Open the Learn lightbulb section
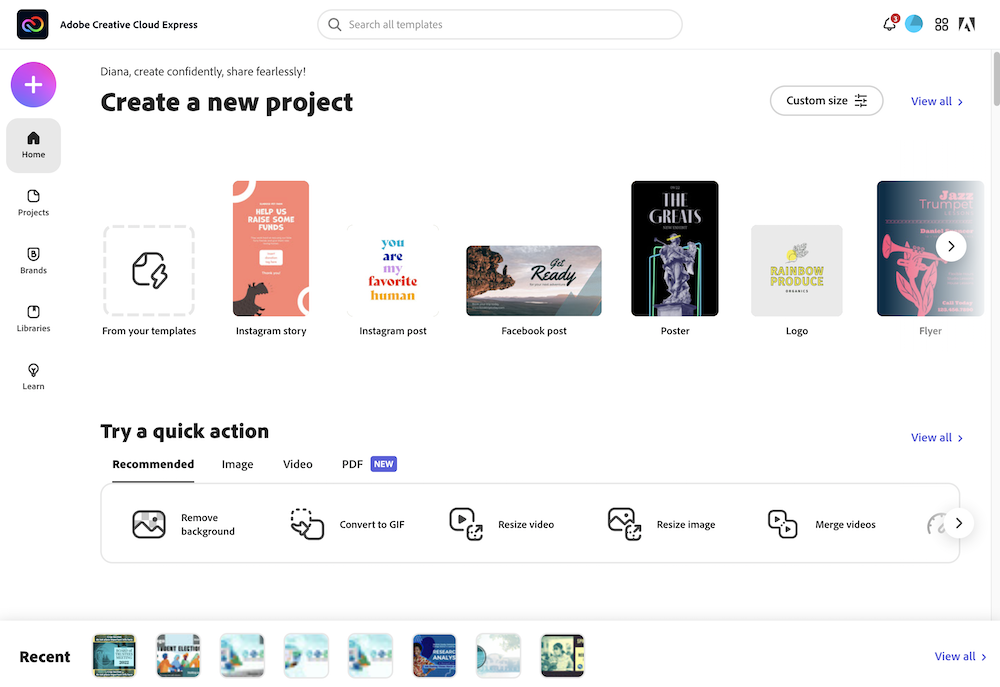 click(x=33, y=376)
